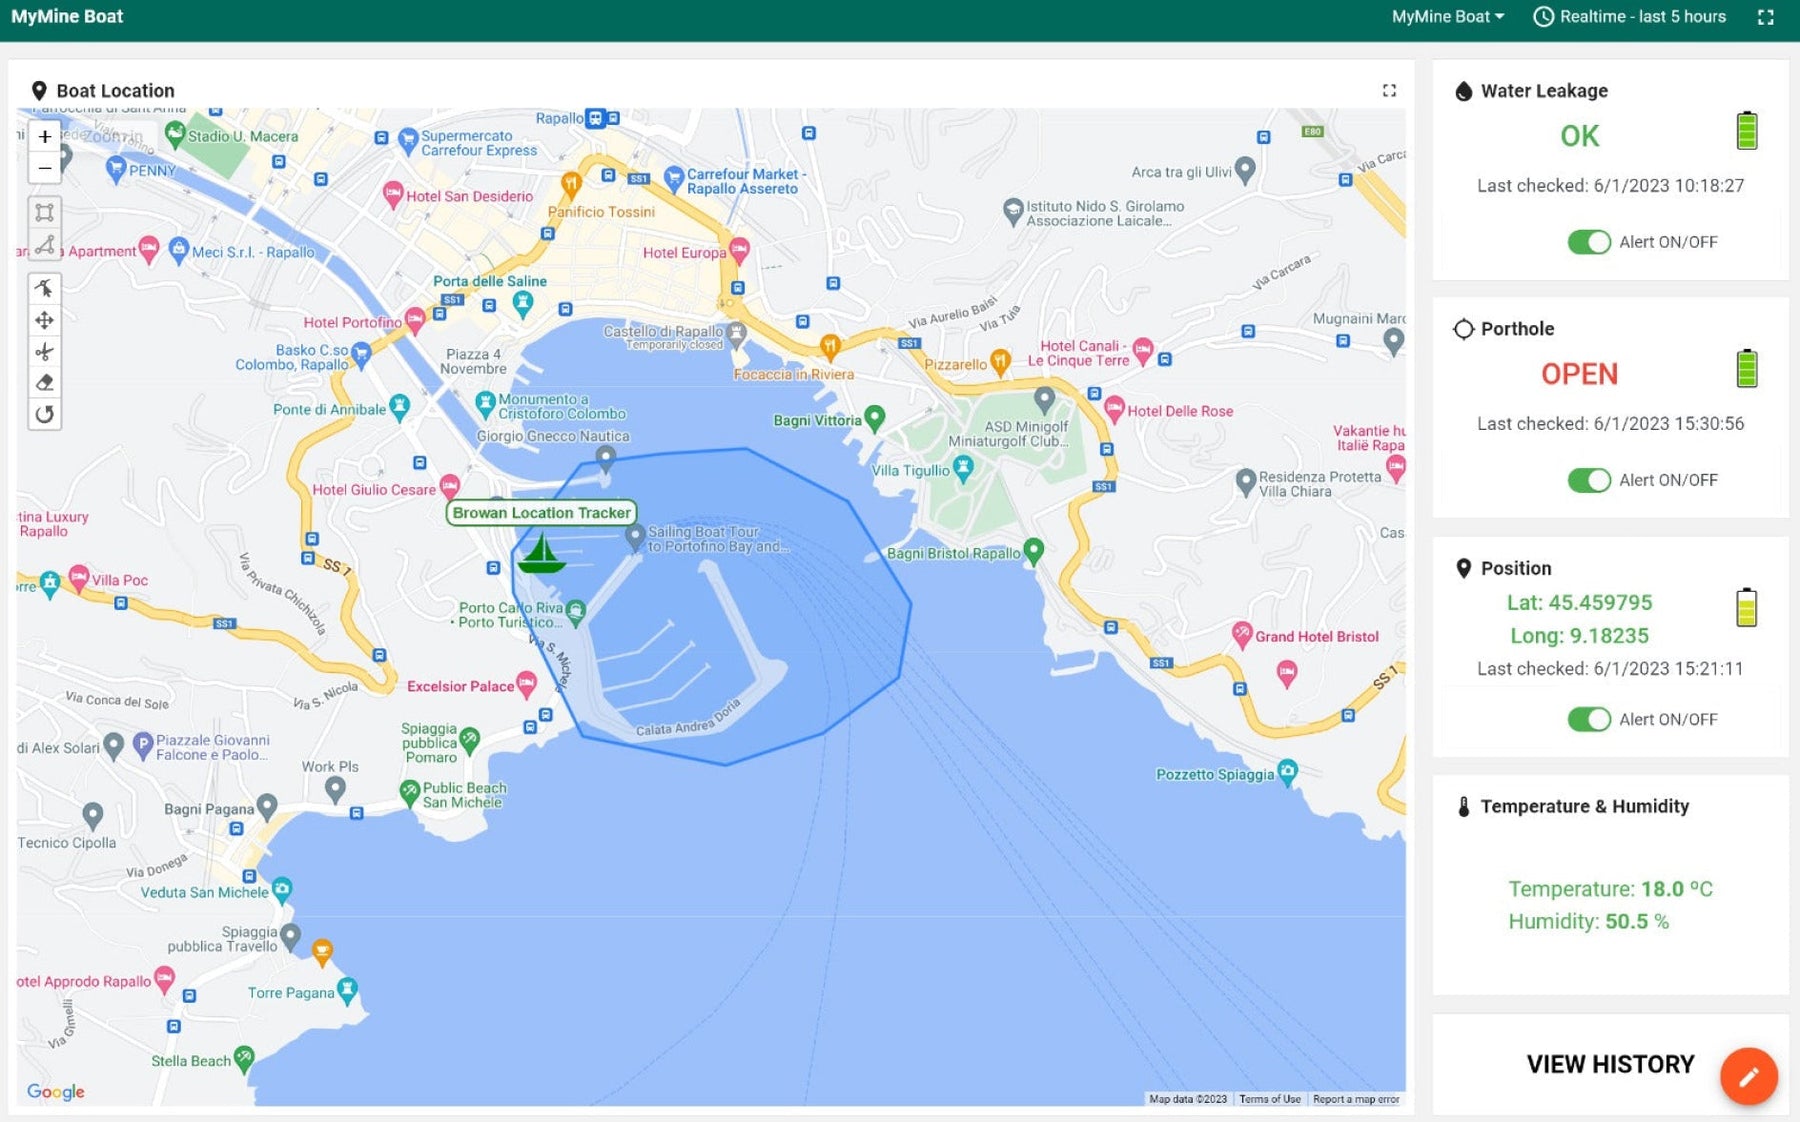Screen dimensions: 1800x1122
Task: Click the Stella Beach map pin
Action: 244,1059
